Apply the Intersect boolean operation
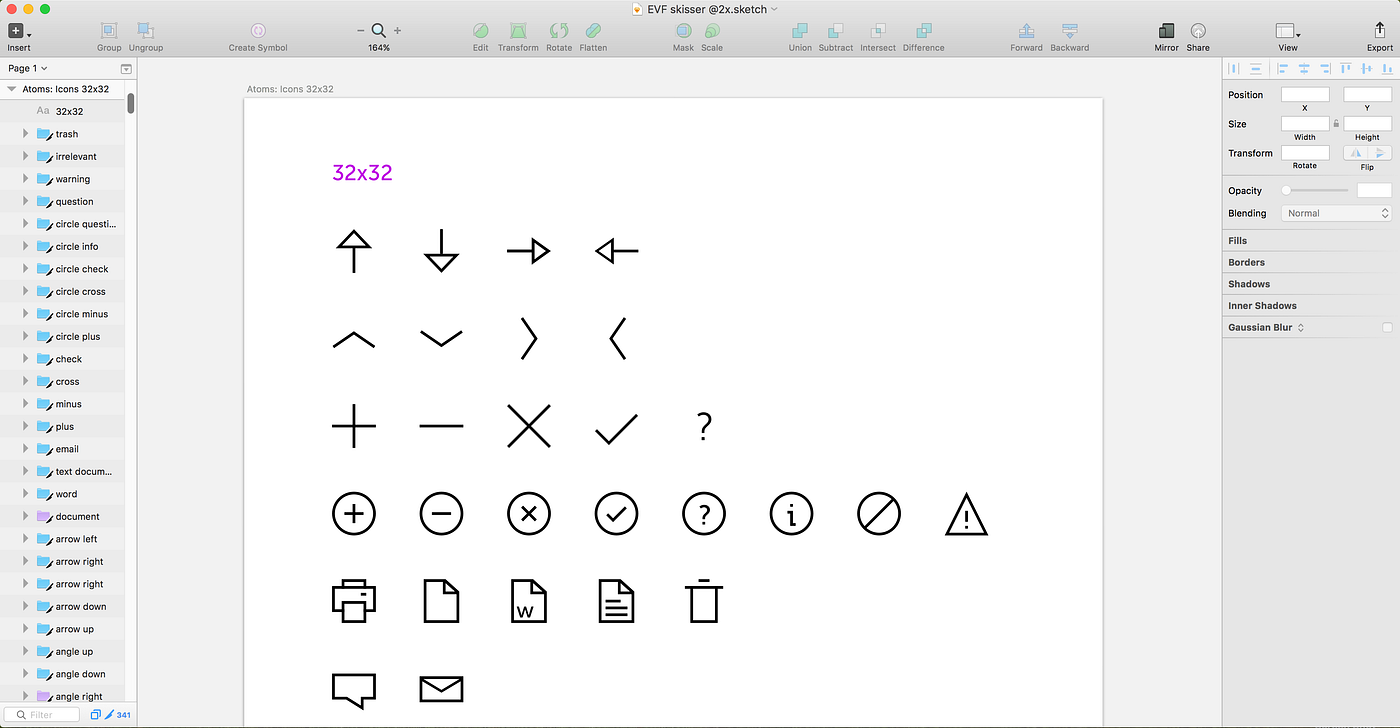Image resolution: width=1400 pixels, height=728 pixels. click(878, 31)
